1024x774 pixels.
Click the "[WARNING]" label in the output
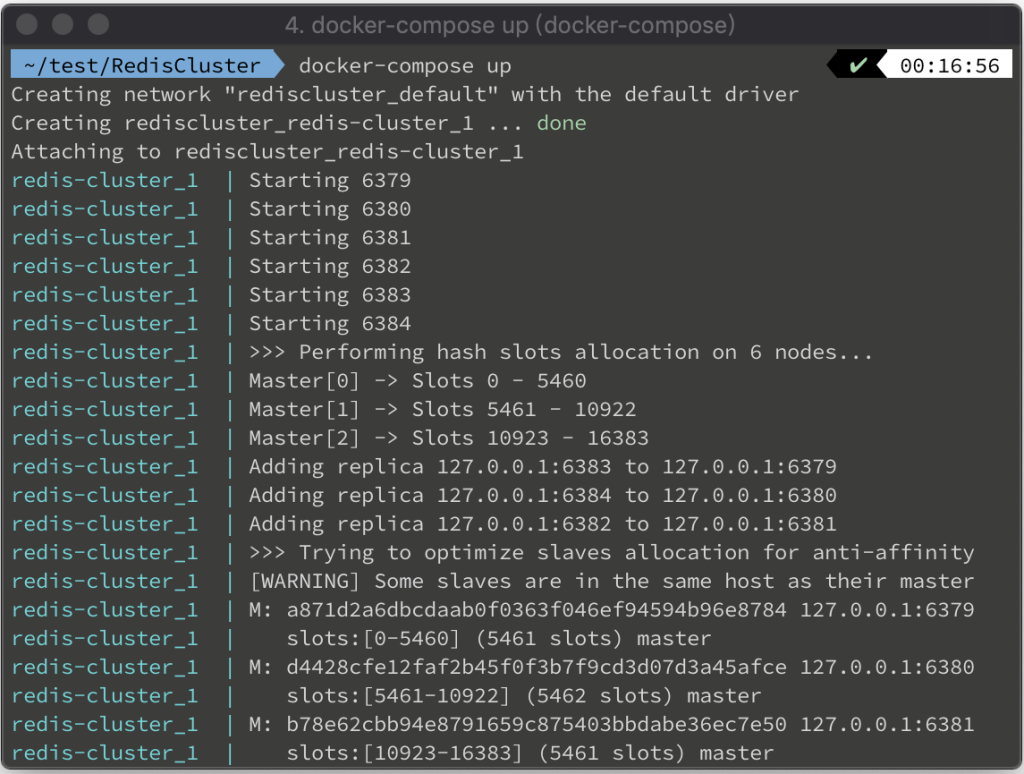pyautogui.click(x=299, y=581)
